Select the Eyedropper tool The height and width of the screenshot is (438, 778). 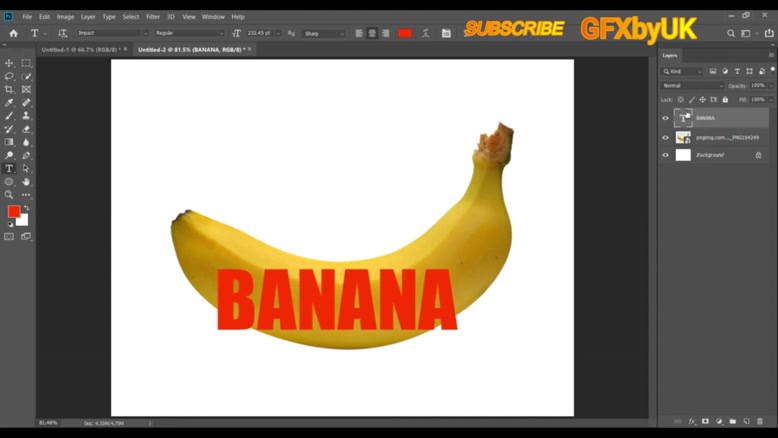(9, 103)
